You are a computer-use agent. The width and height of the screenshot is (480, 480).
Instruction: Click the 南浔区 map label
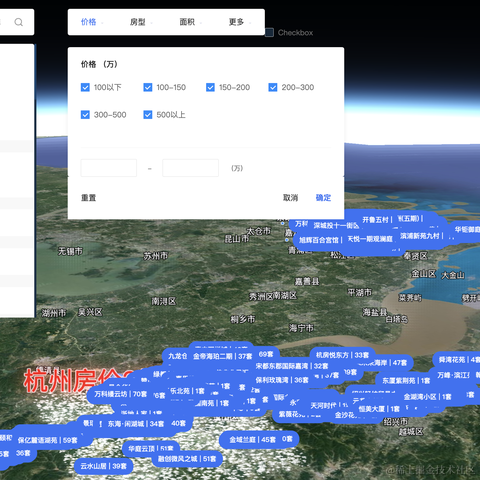tap(164, 301)
